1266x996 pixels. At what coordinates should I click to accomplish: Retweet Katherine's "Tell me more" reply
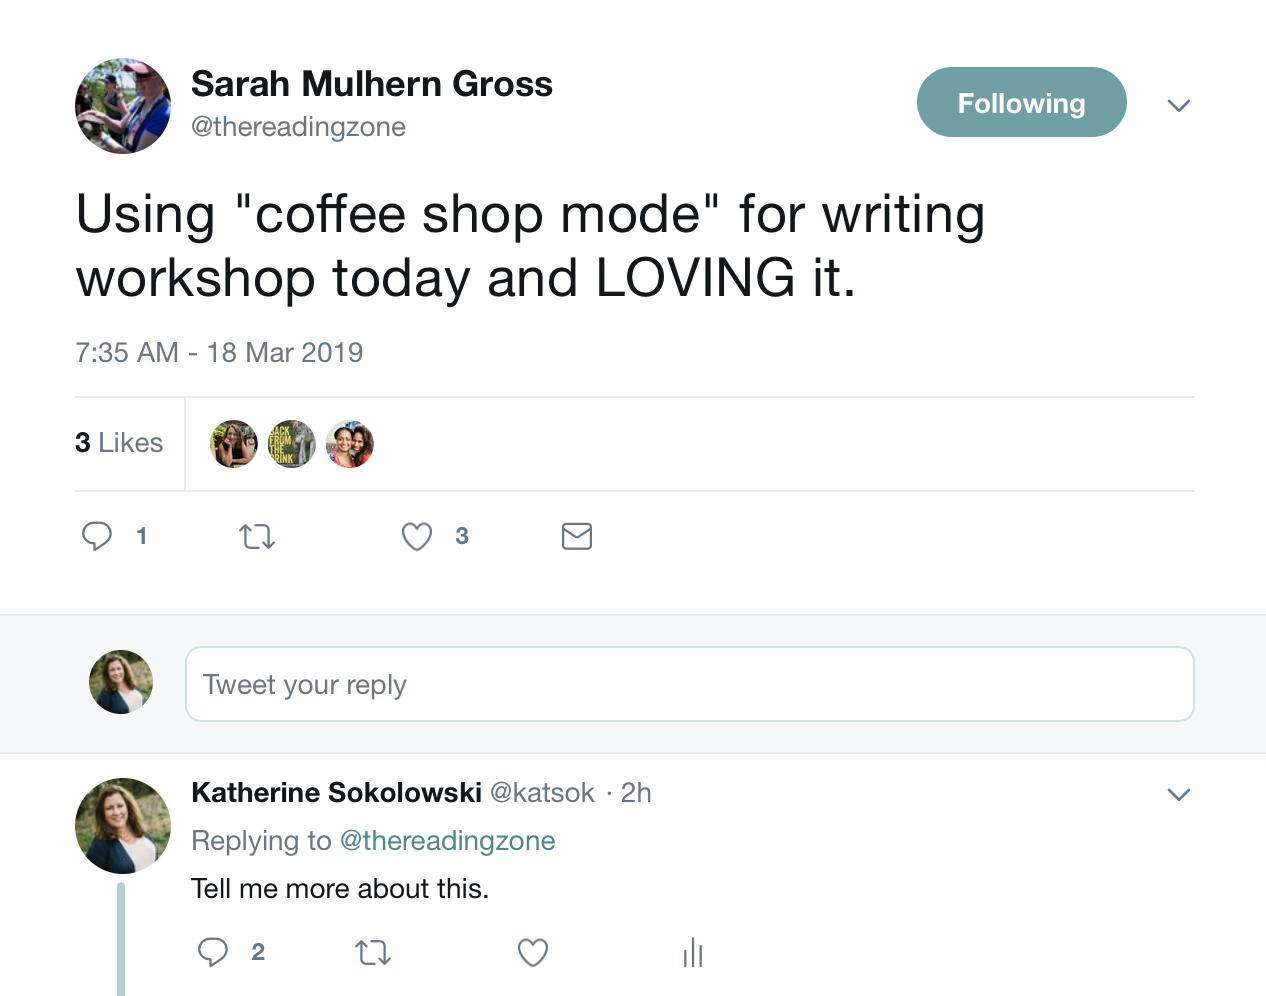tap(373, 952)
